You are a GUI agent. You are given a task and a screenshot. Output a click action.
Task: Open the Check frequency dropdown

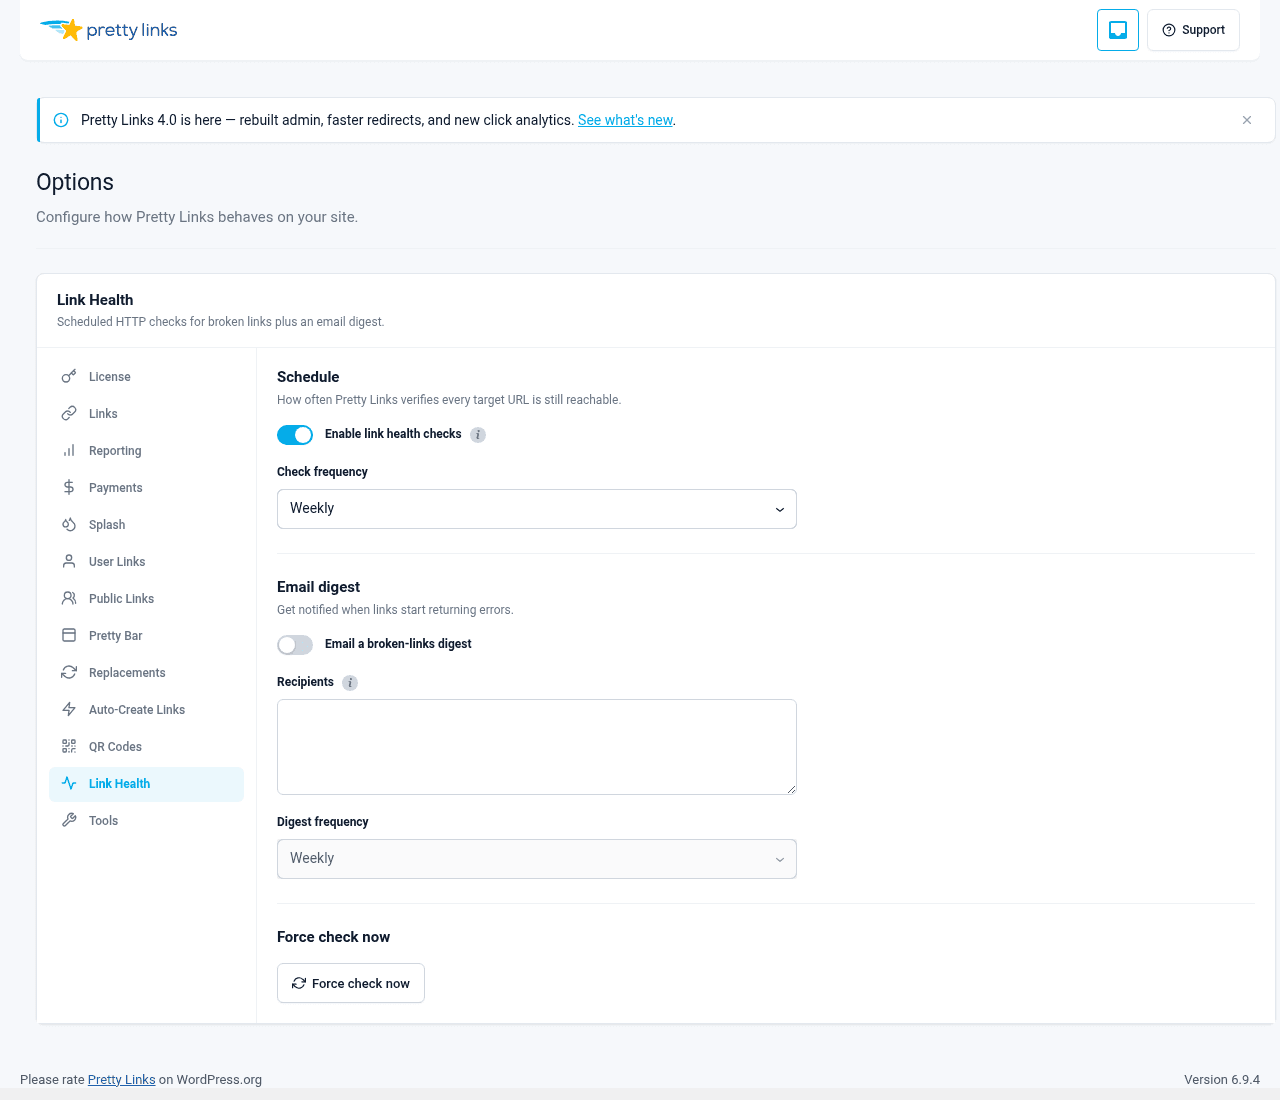coord(537,509)
